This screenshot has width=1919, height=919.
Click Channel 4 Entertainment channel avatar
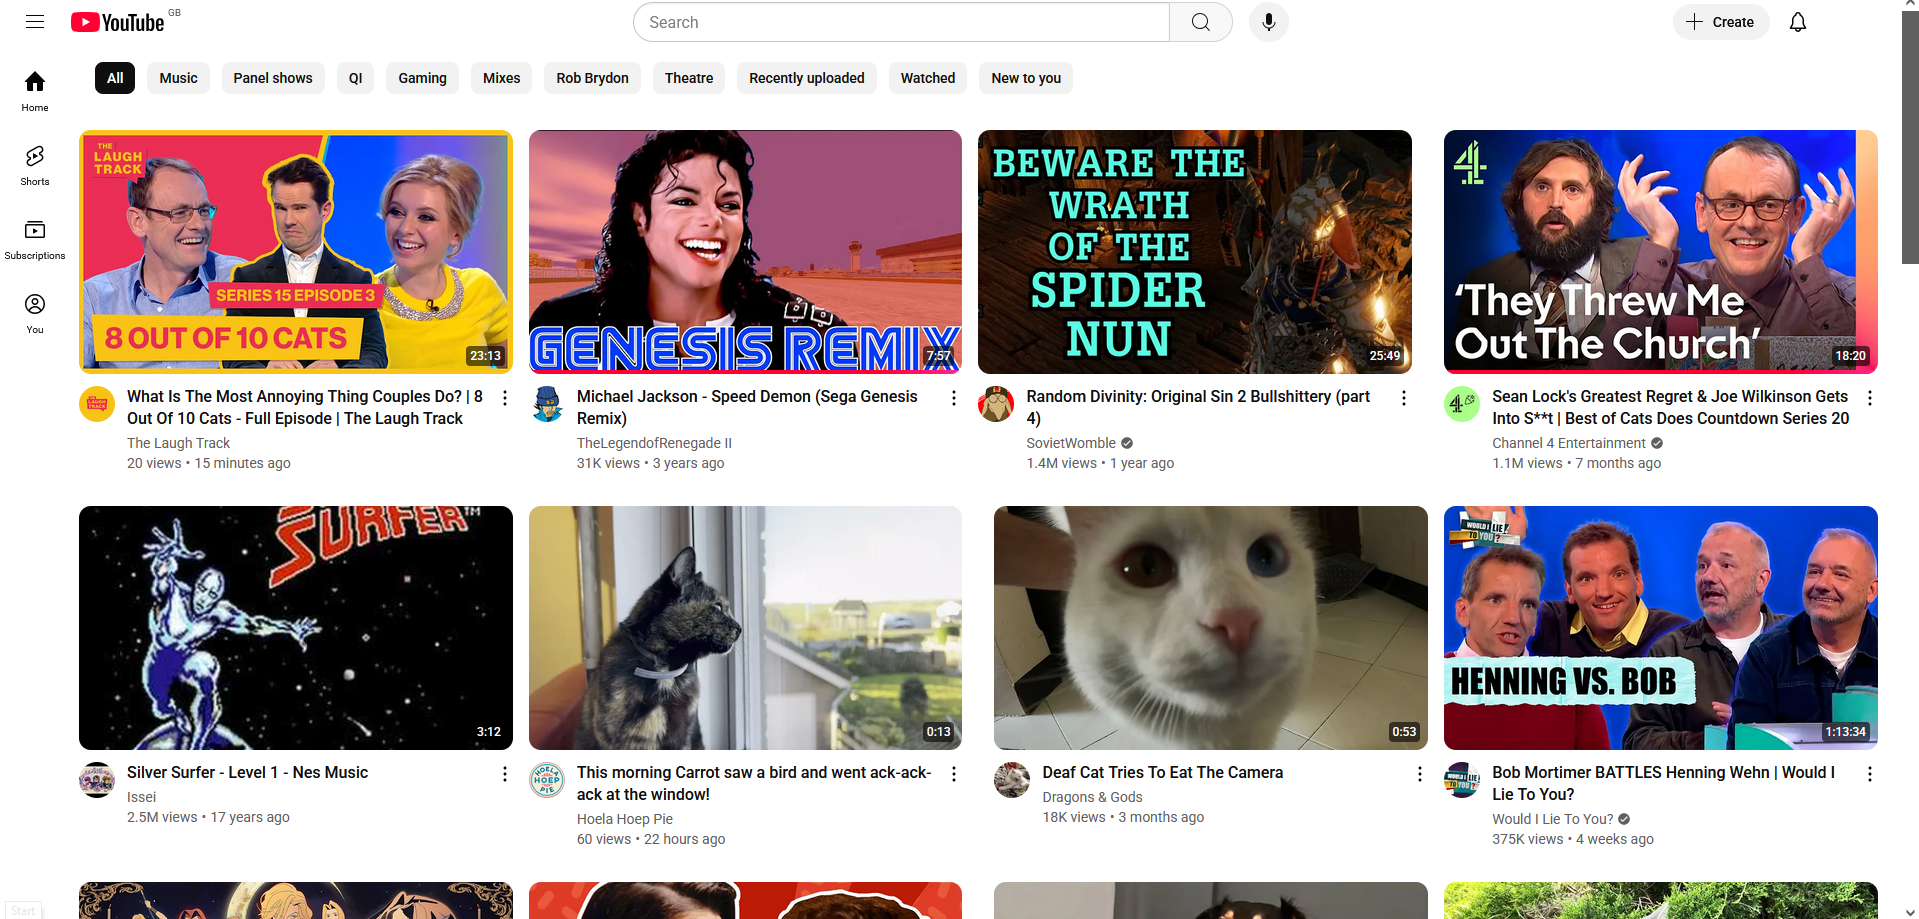(x=1462, y=404)
